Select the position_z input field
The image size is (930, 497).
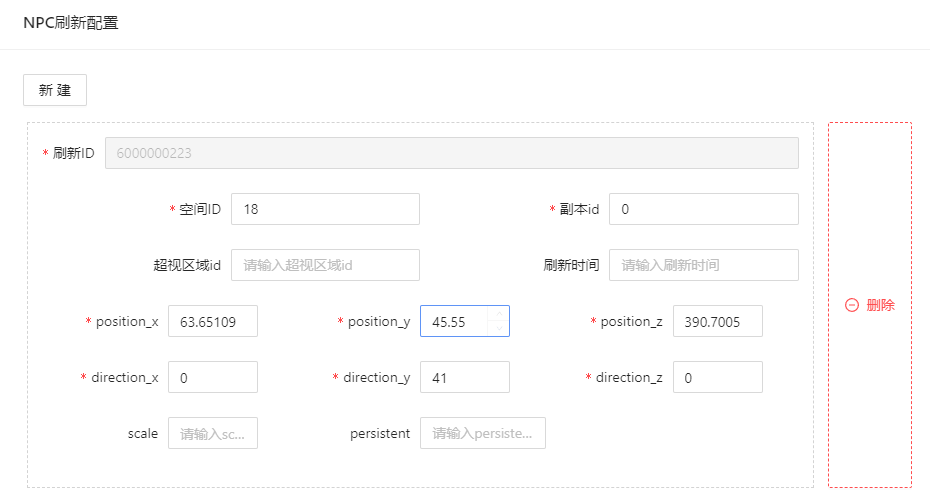[x=717, y=321]
